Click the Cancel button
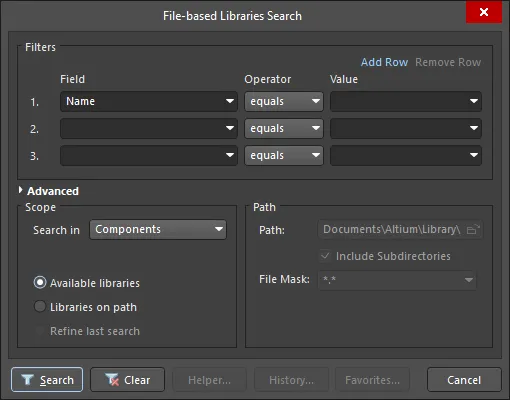The image size is (510, 400). [x=464, y=380]
